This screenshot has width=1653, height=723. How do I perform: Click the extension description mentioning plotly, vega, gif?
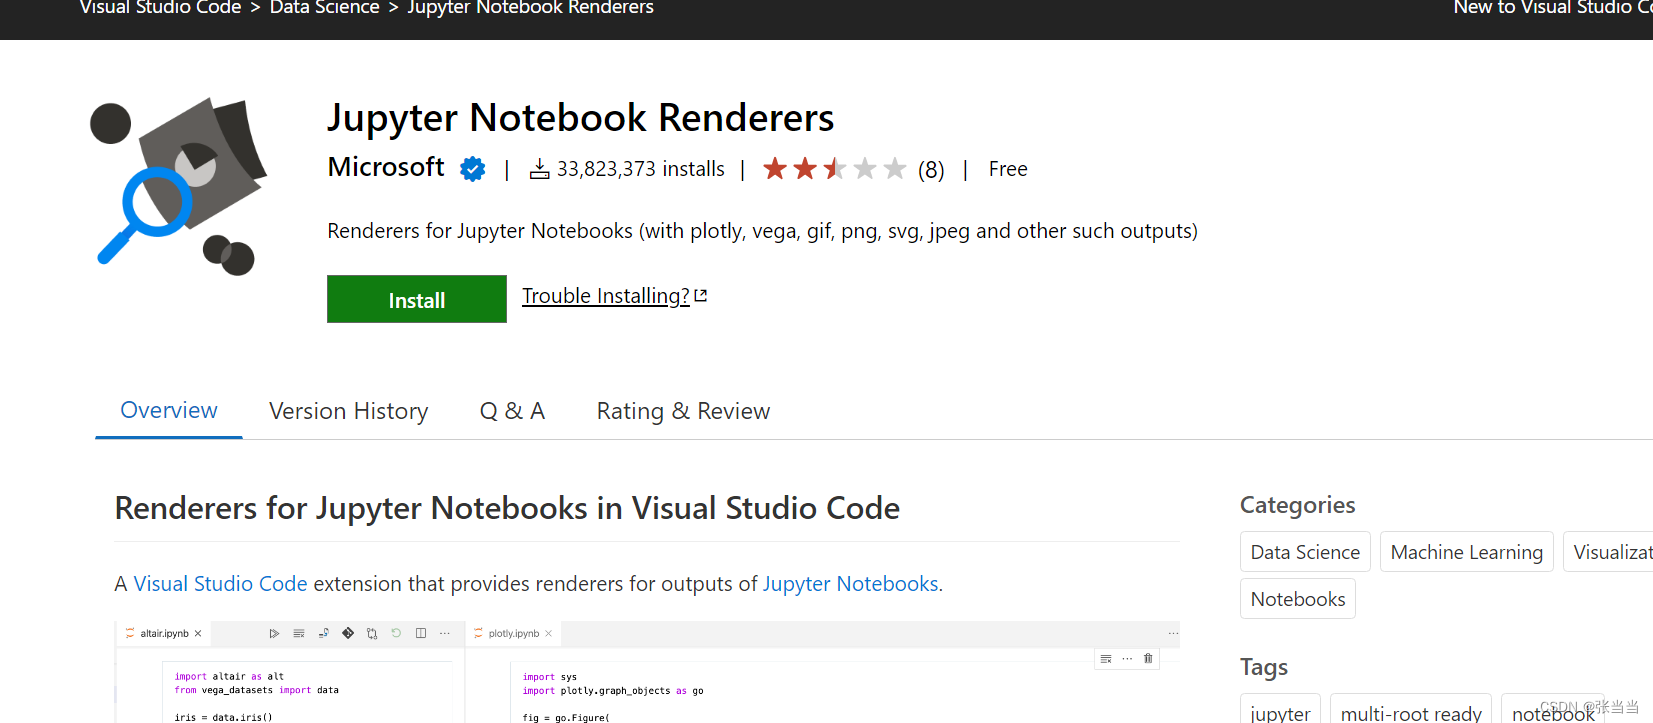762,231
